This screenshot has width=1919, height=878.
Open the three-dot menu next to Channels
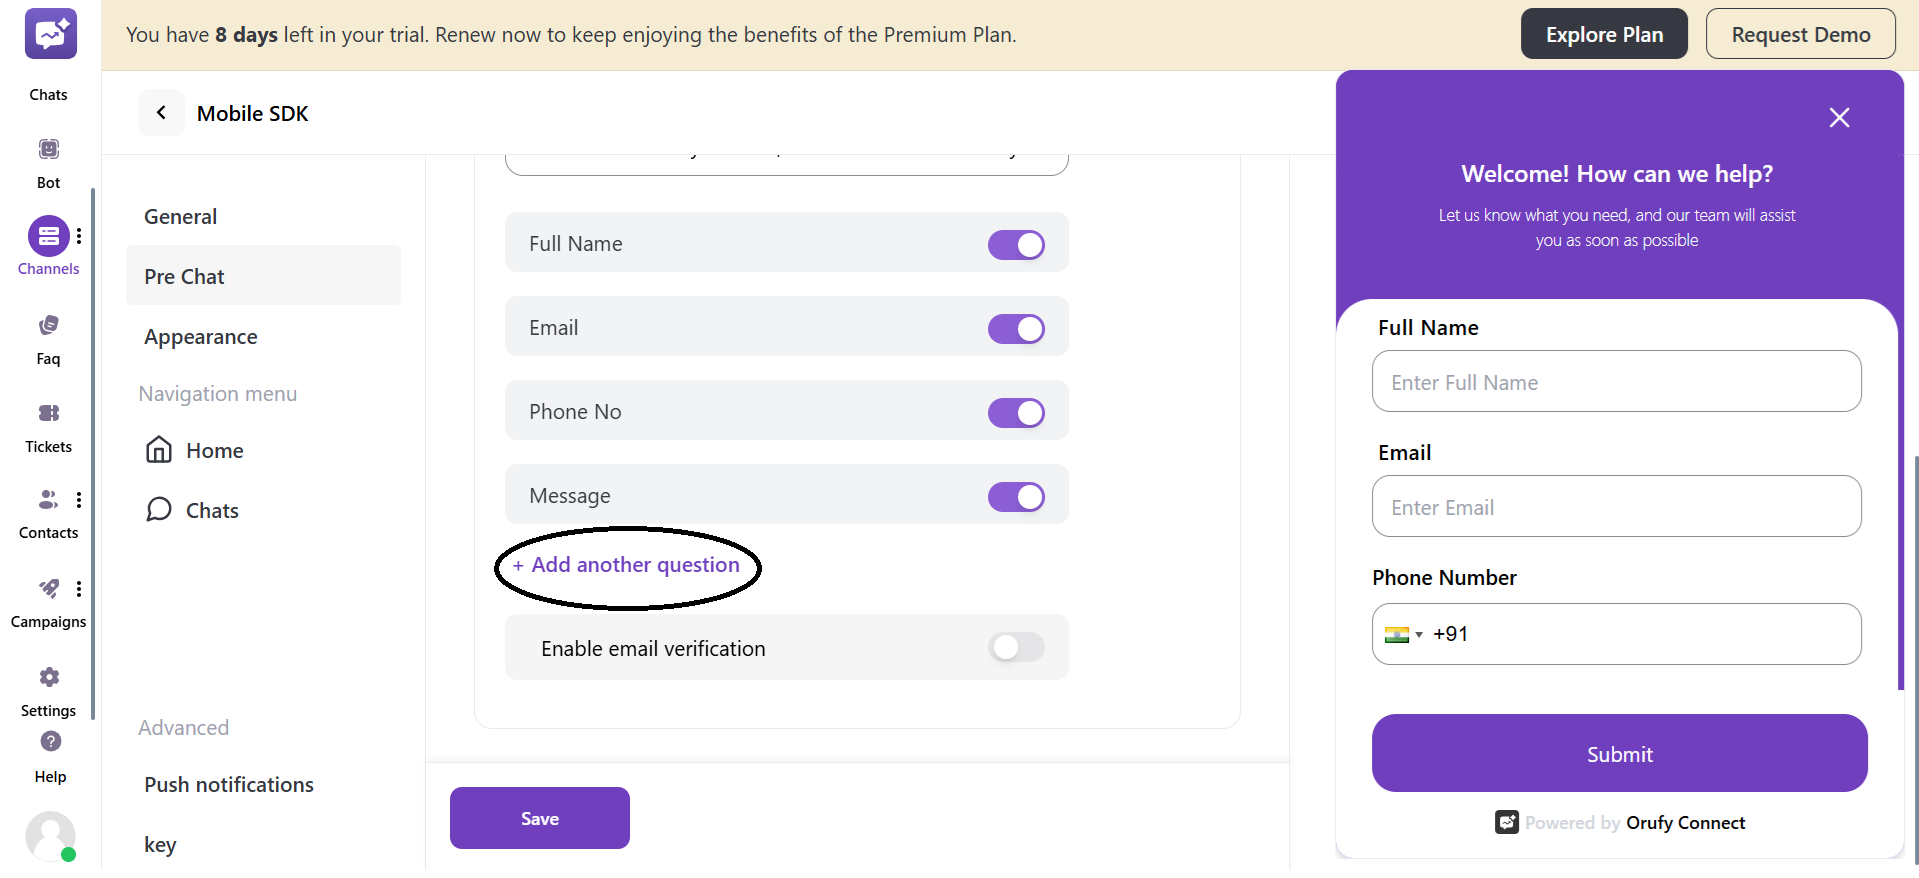pos(79,234)
